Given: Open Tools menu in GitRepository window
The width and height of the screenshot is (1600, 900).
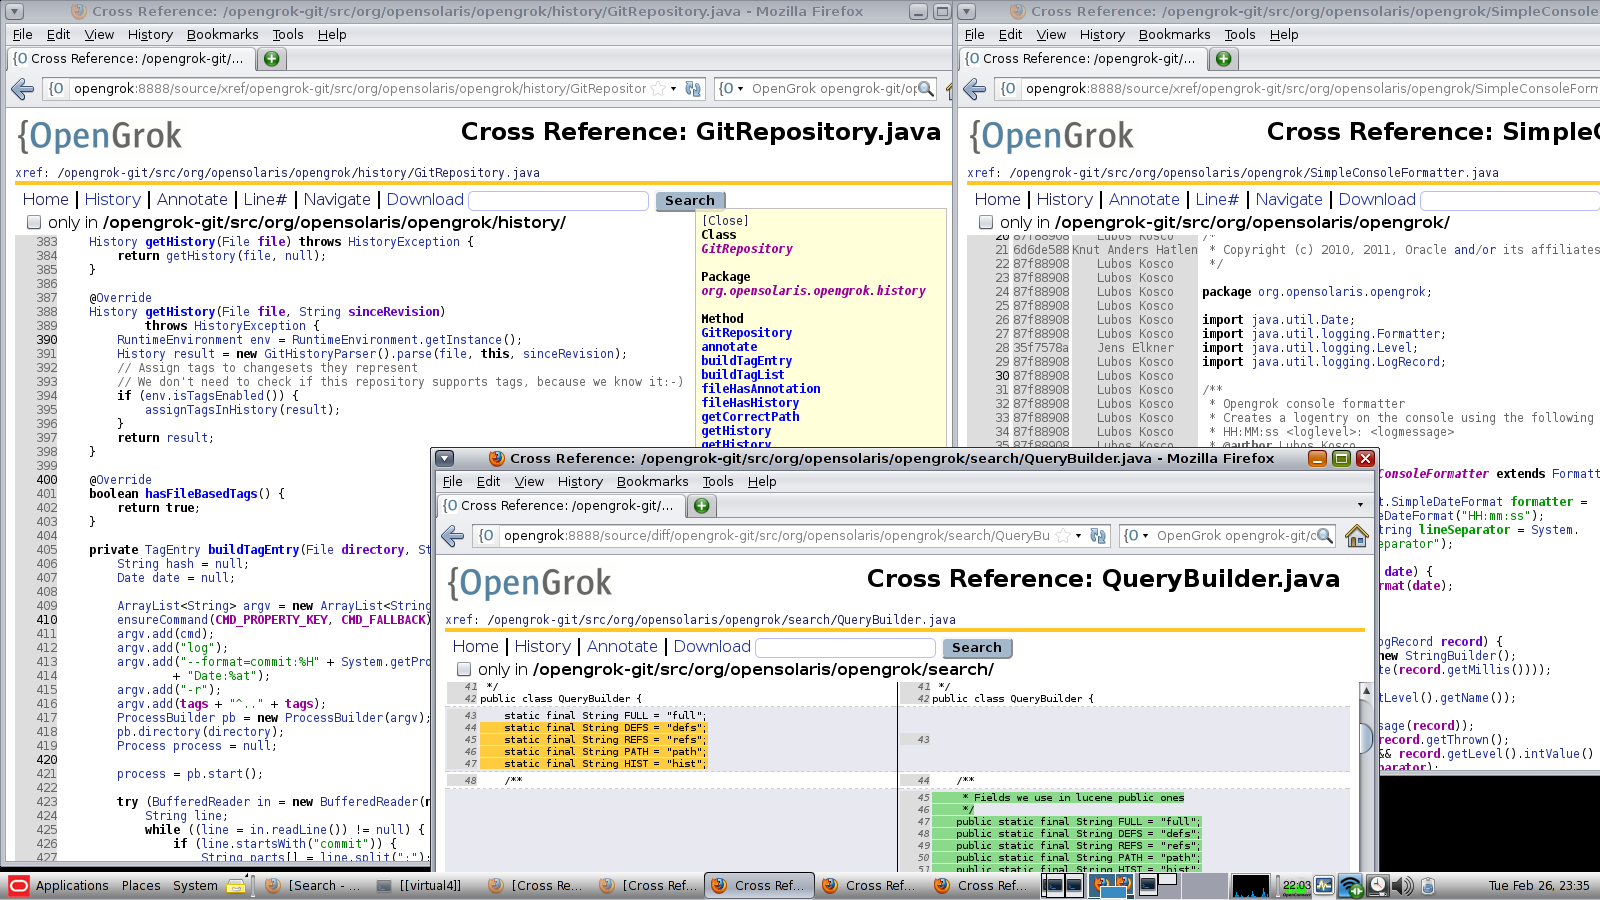Looking at the screenshot, I should click(x=288, y=35).
